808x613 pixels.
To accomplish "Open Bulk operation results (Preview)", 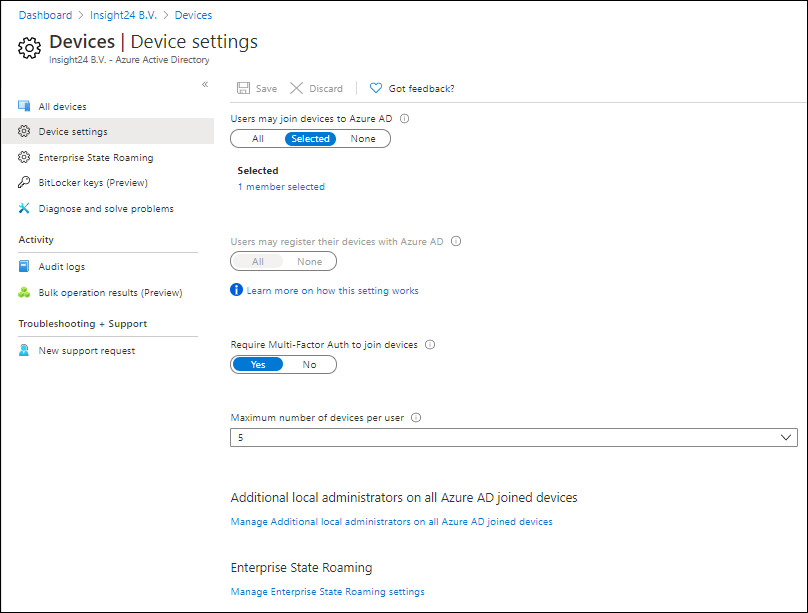I will (108, 293).
